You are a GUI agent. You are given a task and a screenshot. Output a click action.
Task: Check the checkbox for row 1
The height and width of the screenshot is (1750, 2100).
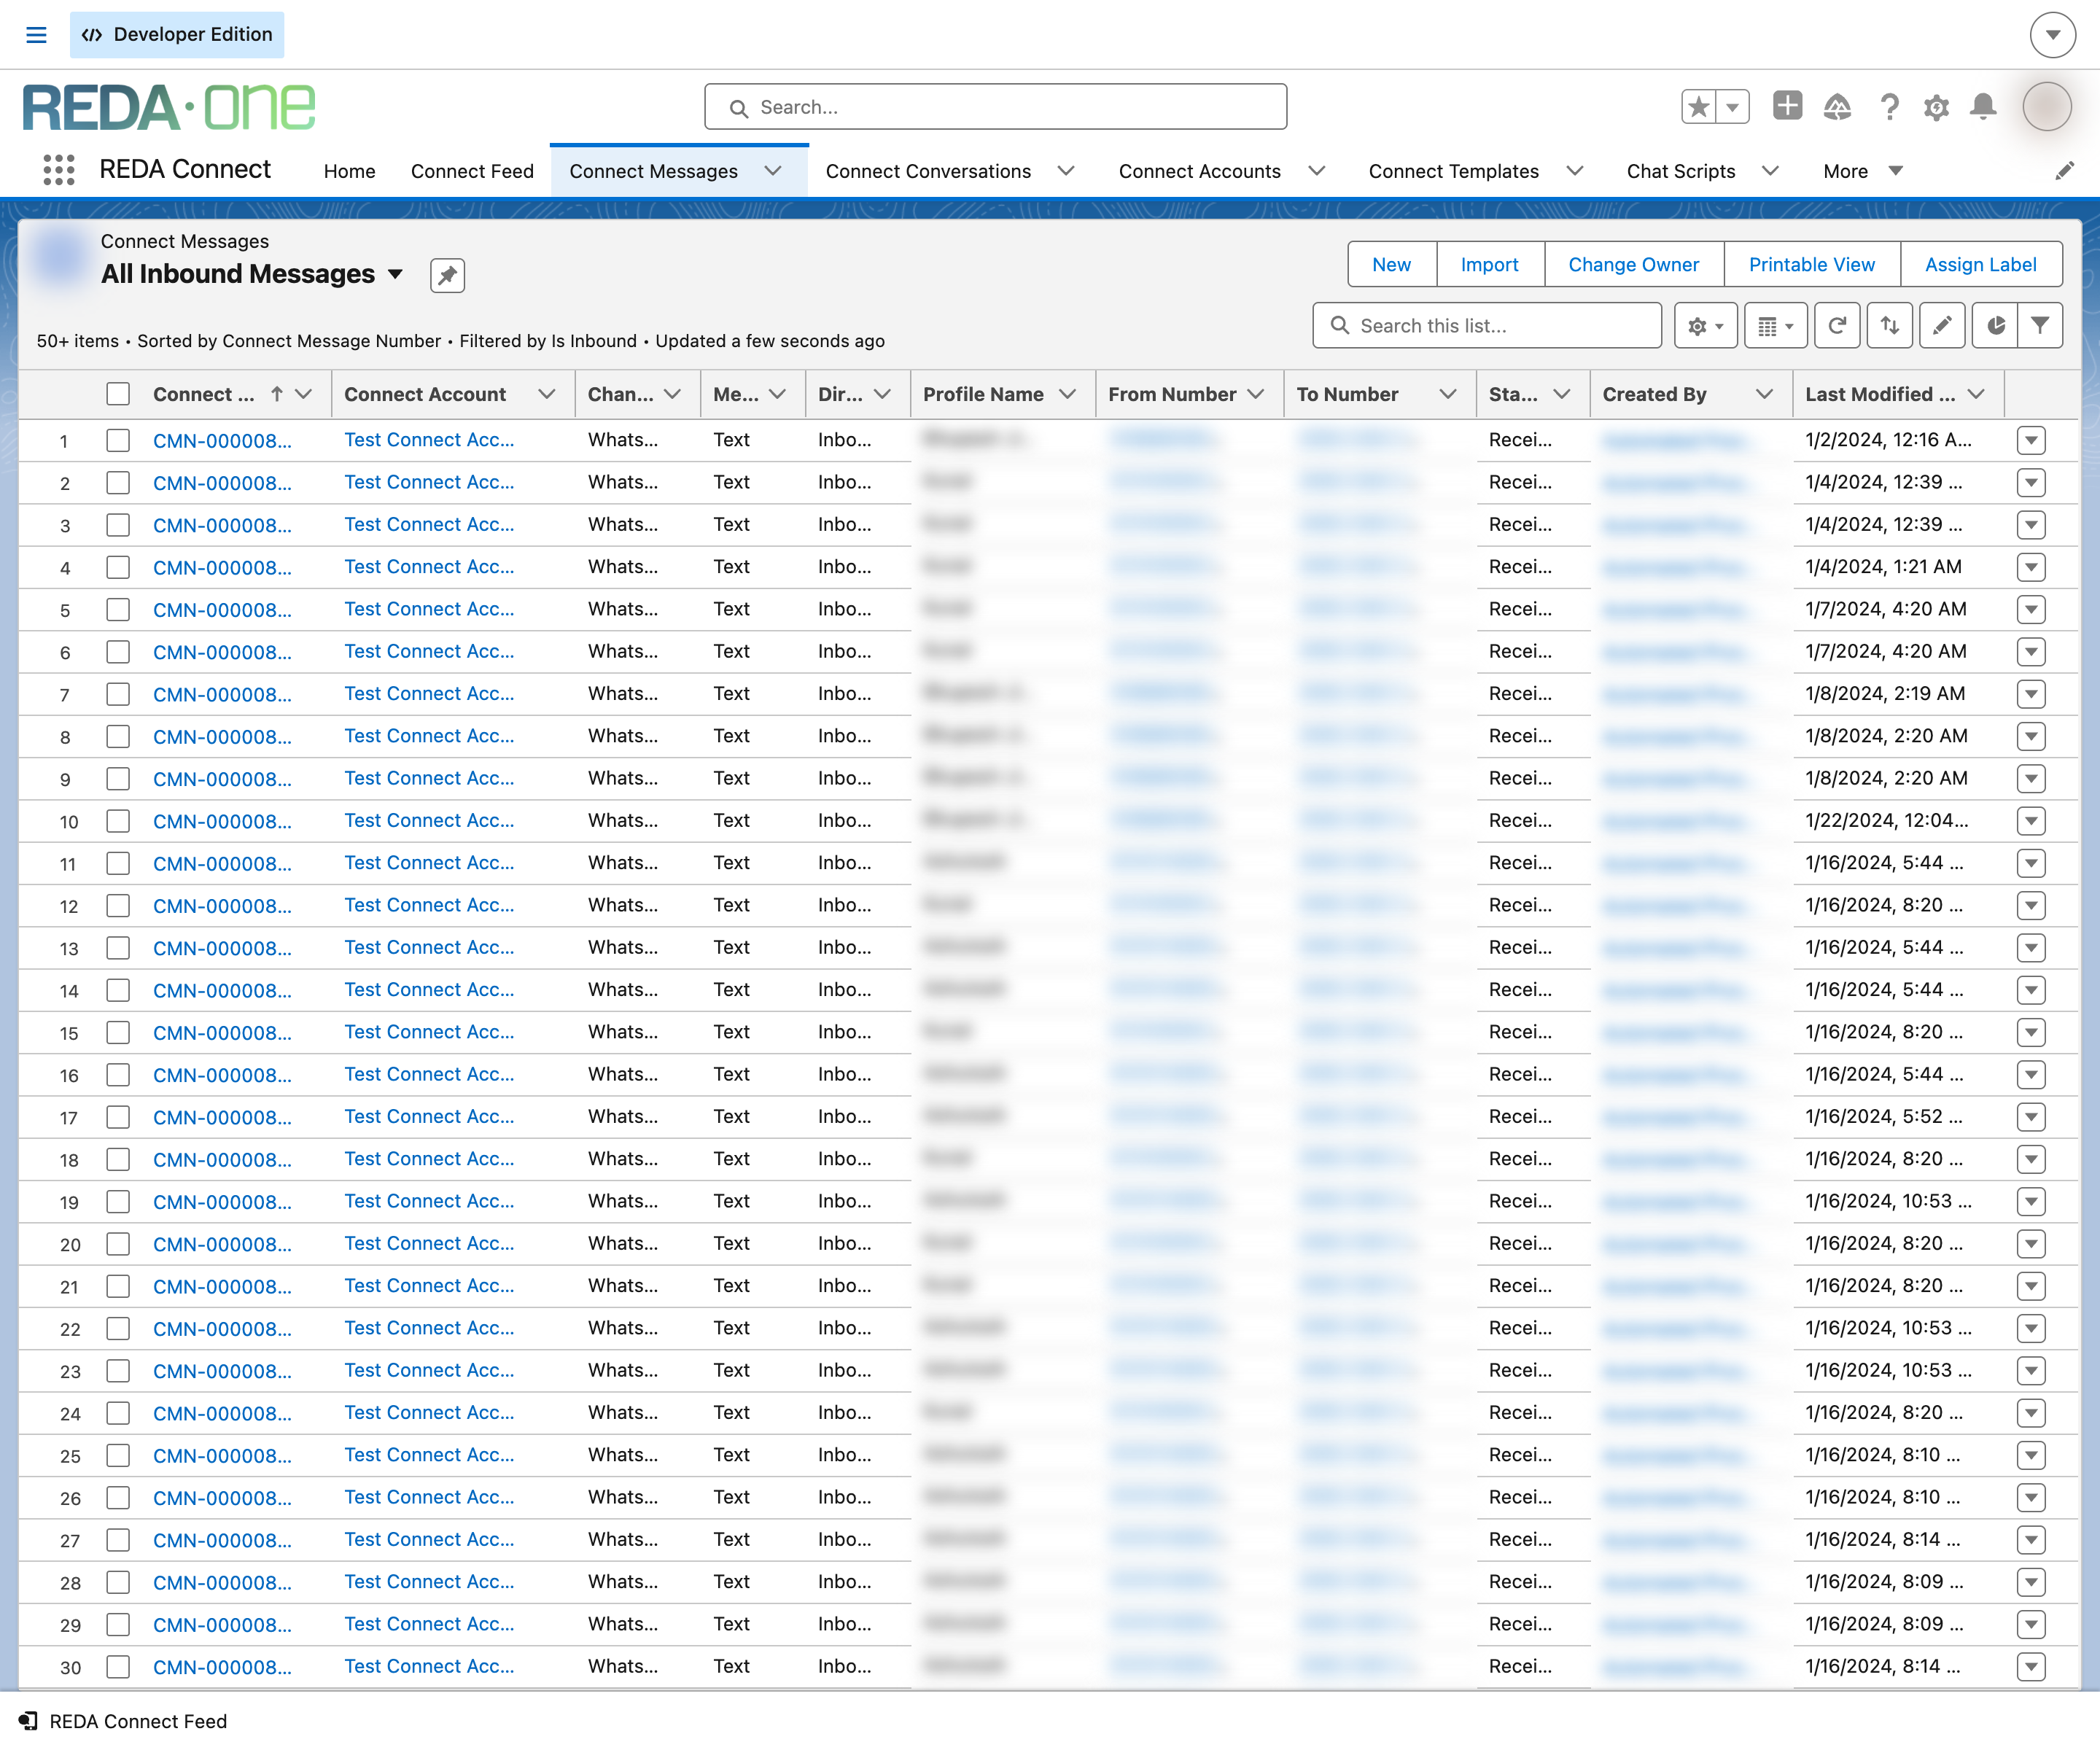point(118,440)
